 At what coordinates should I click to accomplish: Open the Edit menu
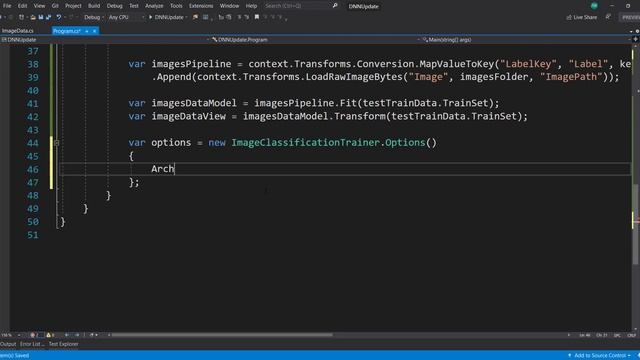[22, 6]
